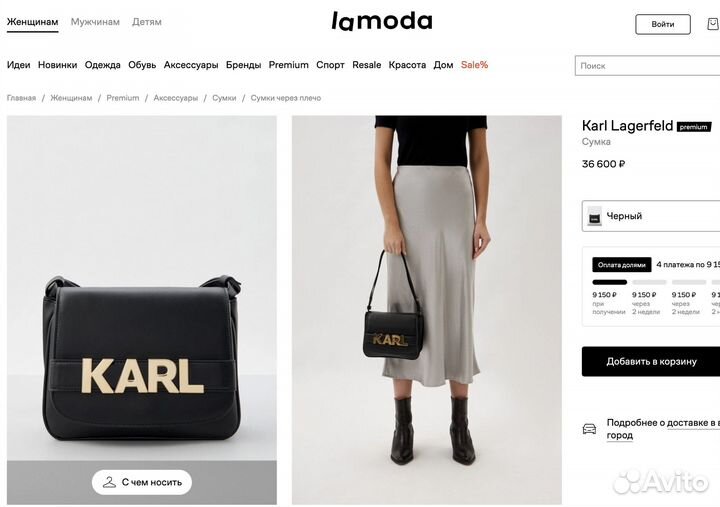Open the Аксессуары menu
The height and width of the screenshot is (507, 720).
[191, 65]
